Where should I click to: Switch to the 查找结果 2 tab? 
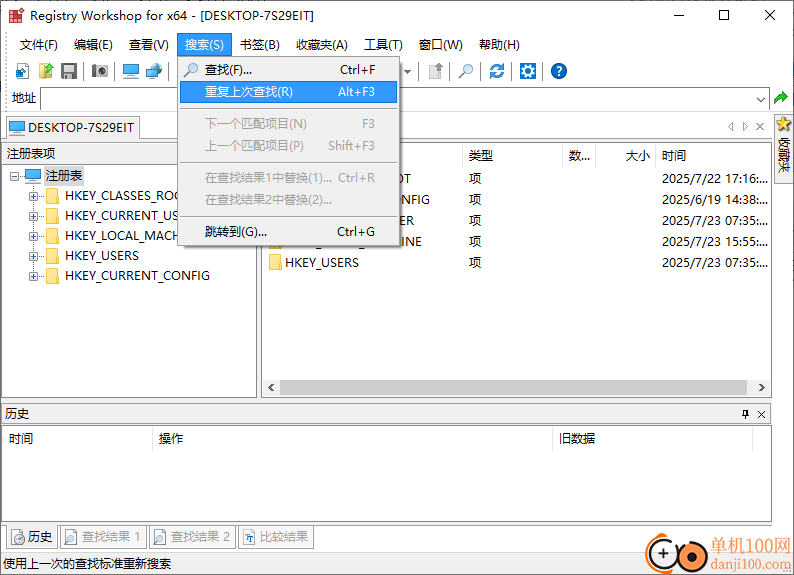point(192,537)
